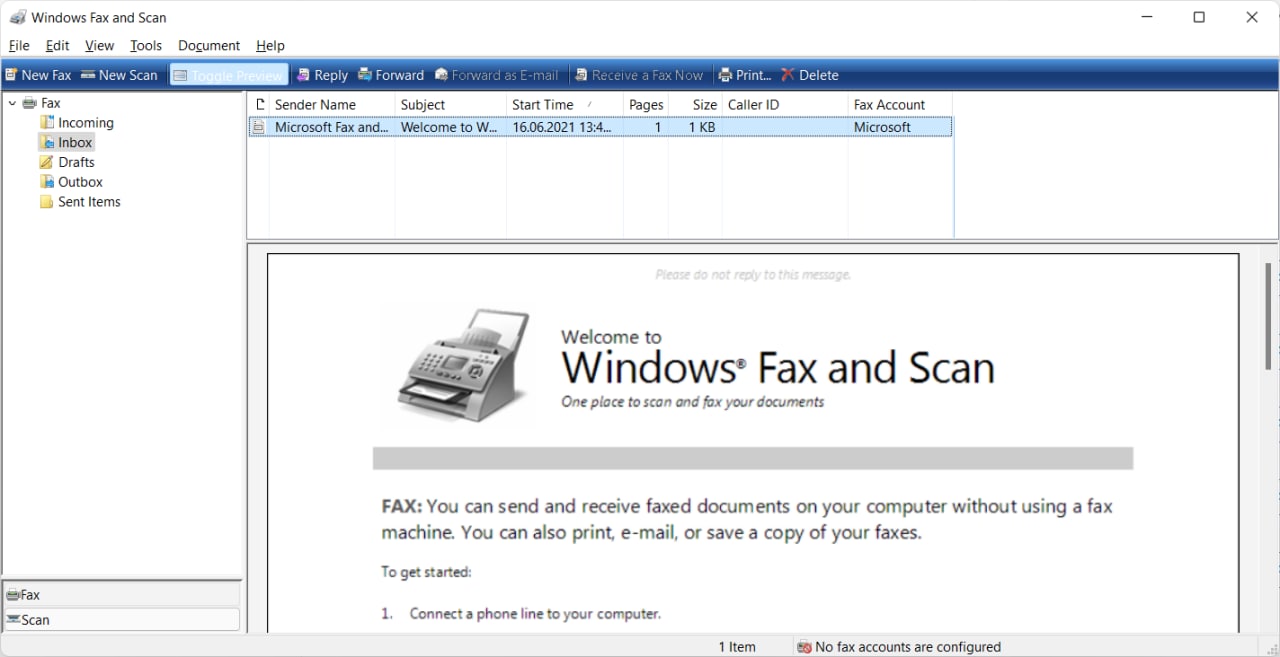
Task: Open the Tools menu
Action: pos(146,45)
